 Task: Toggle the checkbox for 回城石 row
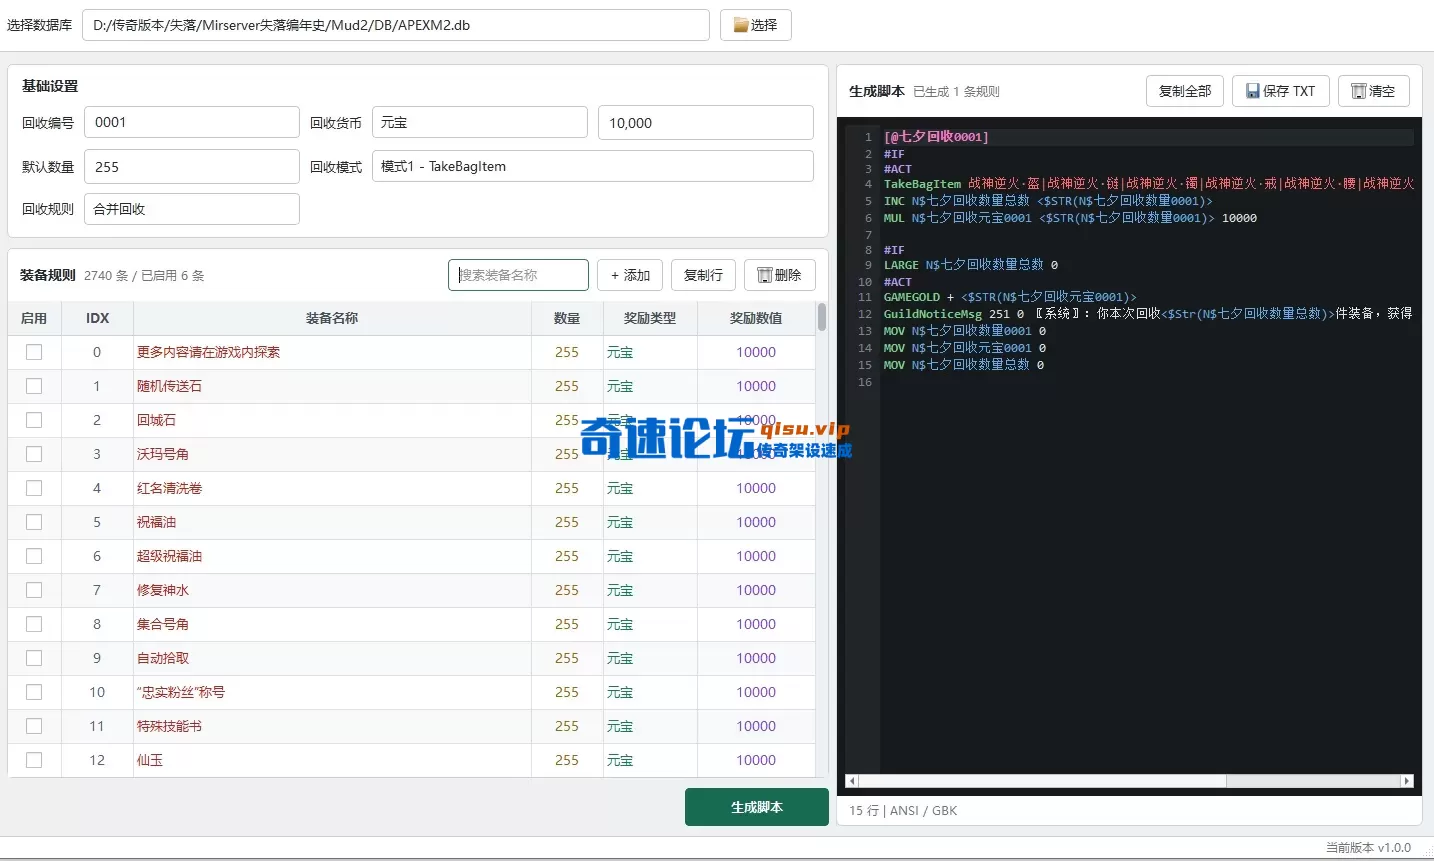point(34,420)
